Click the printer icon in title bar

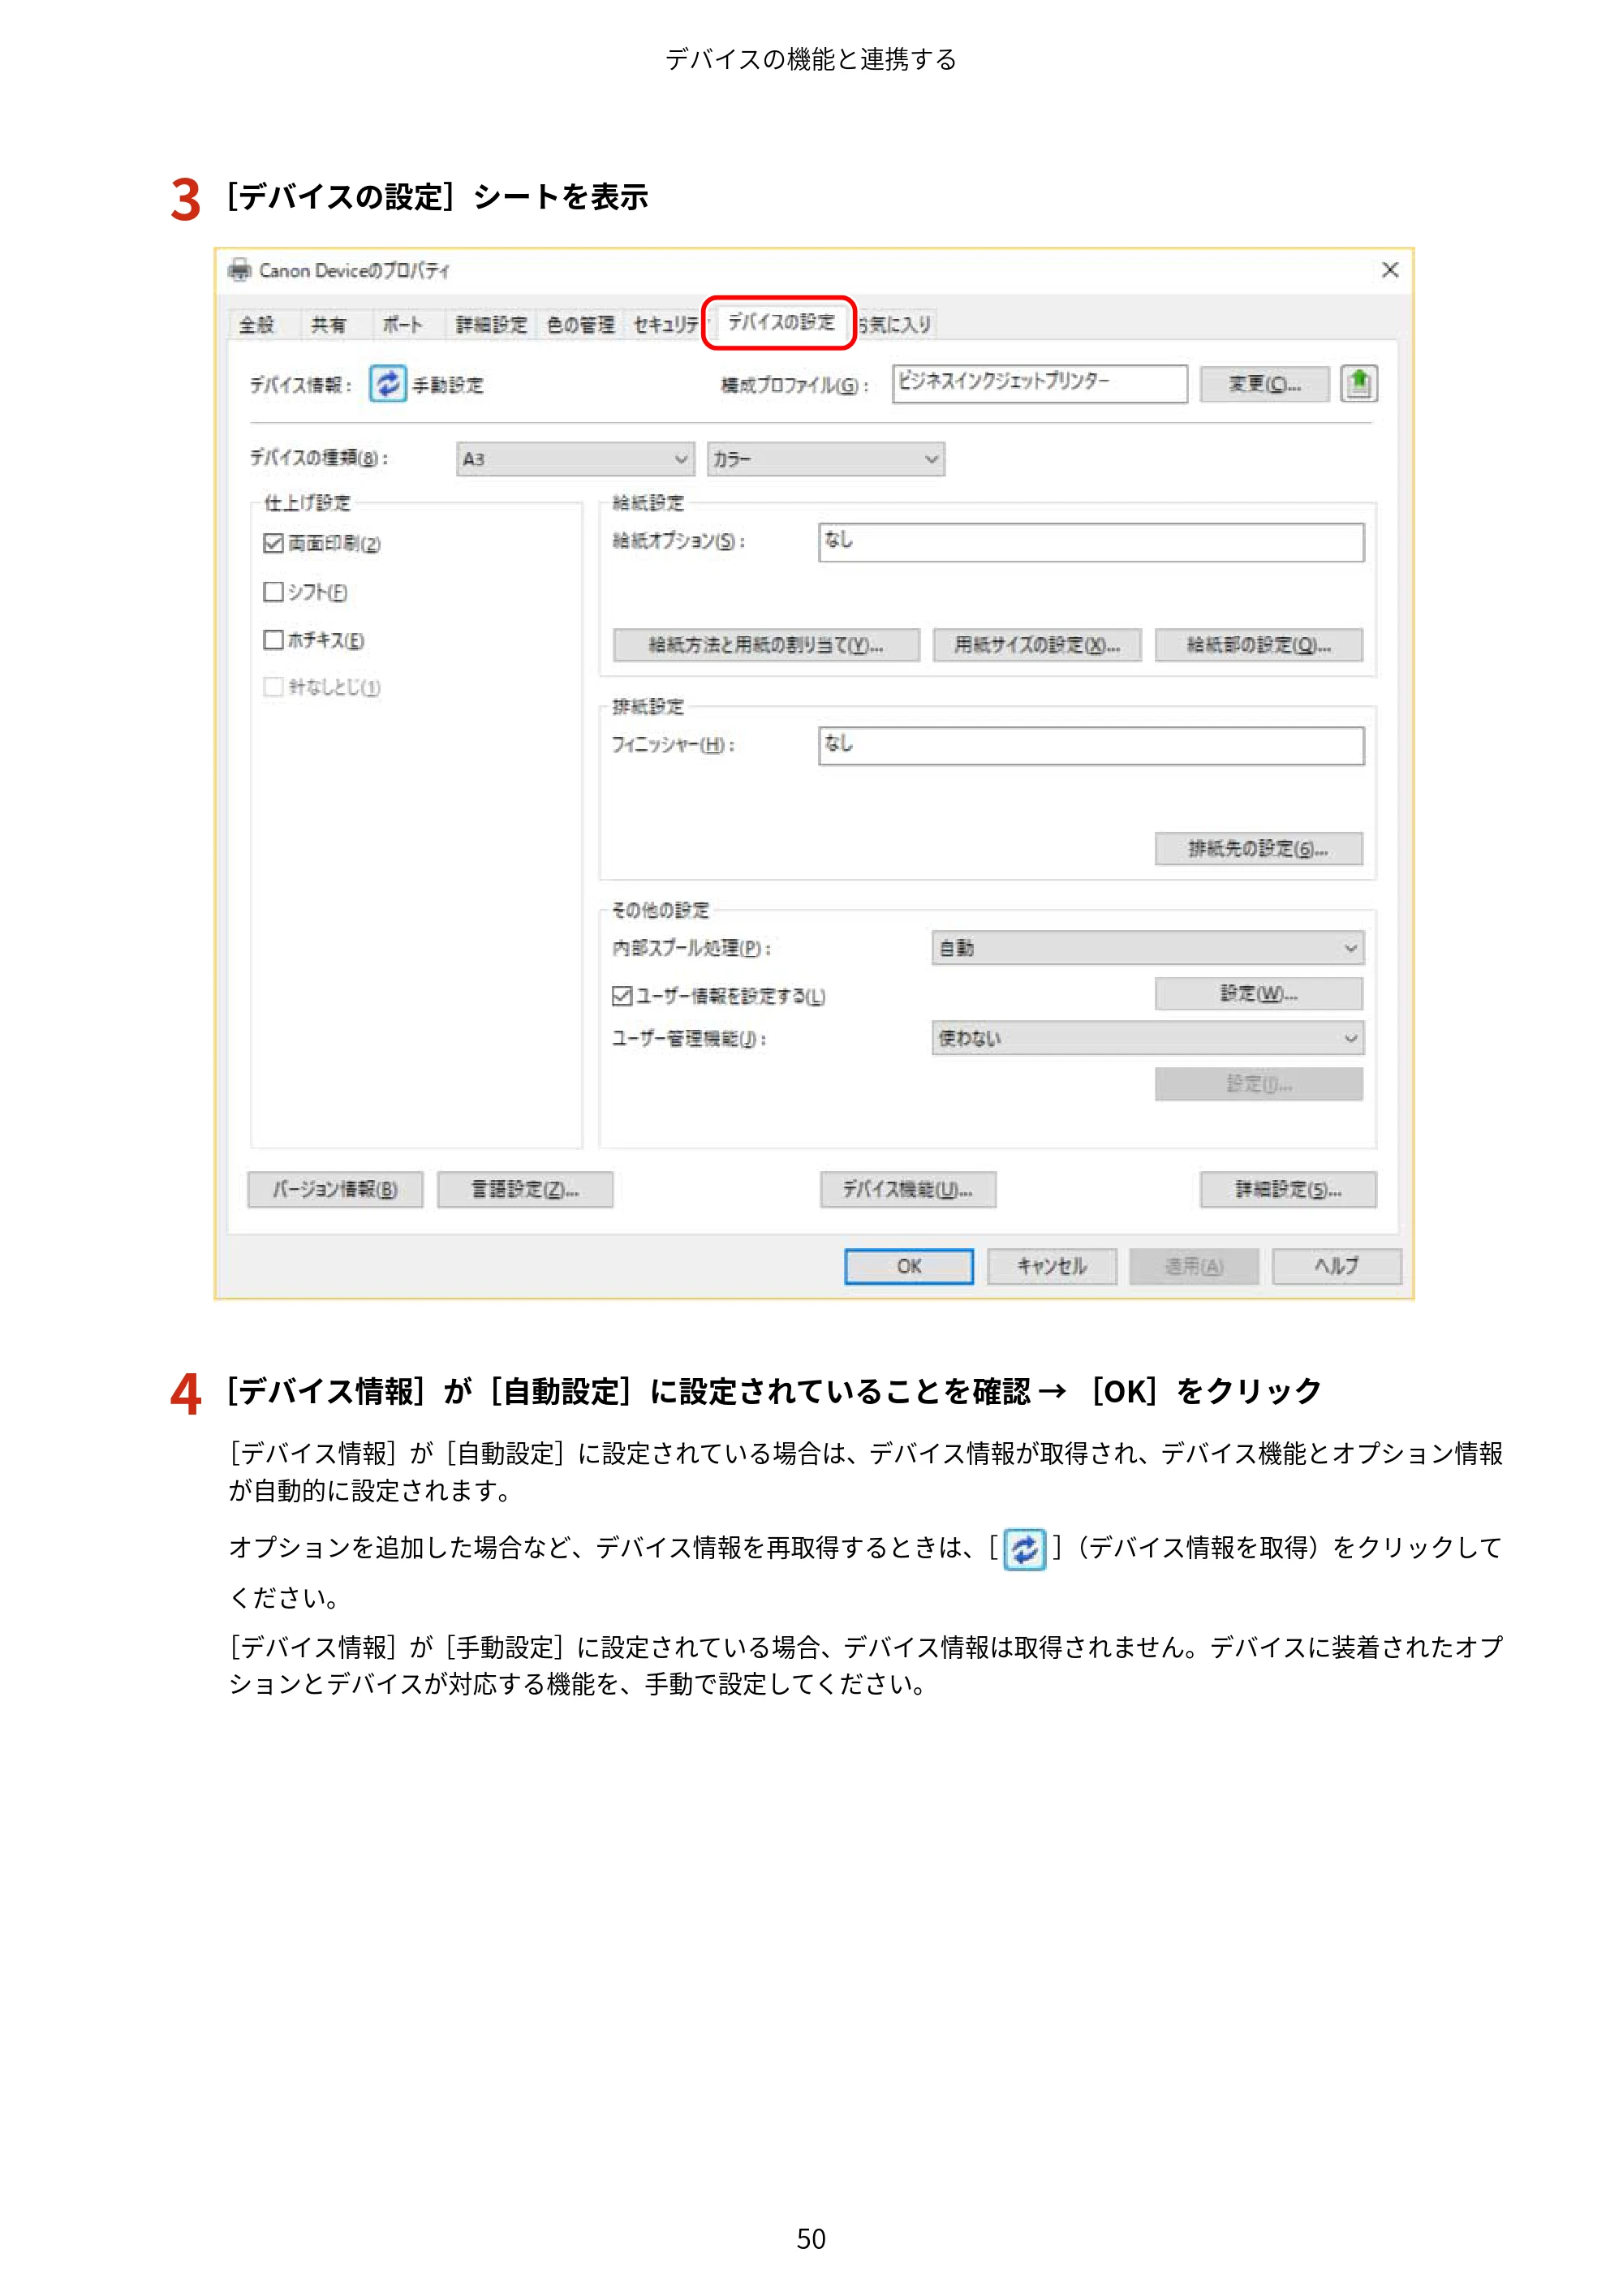point(239,270)
